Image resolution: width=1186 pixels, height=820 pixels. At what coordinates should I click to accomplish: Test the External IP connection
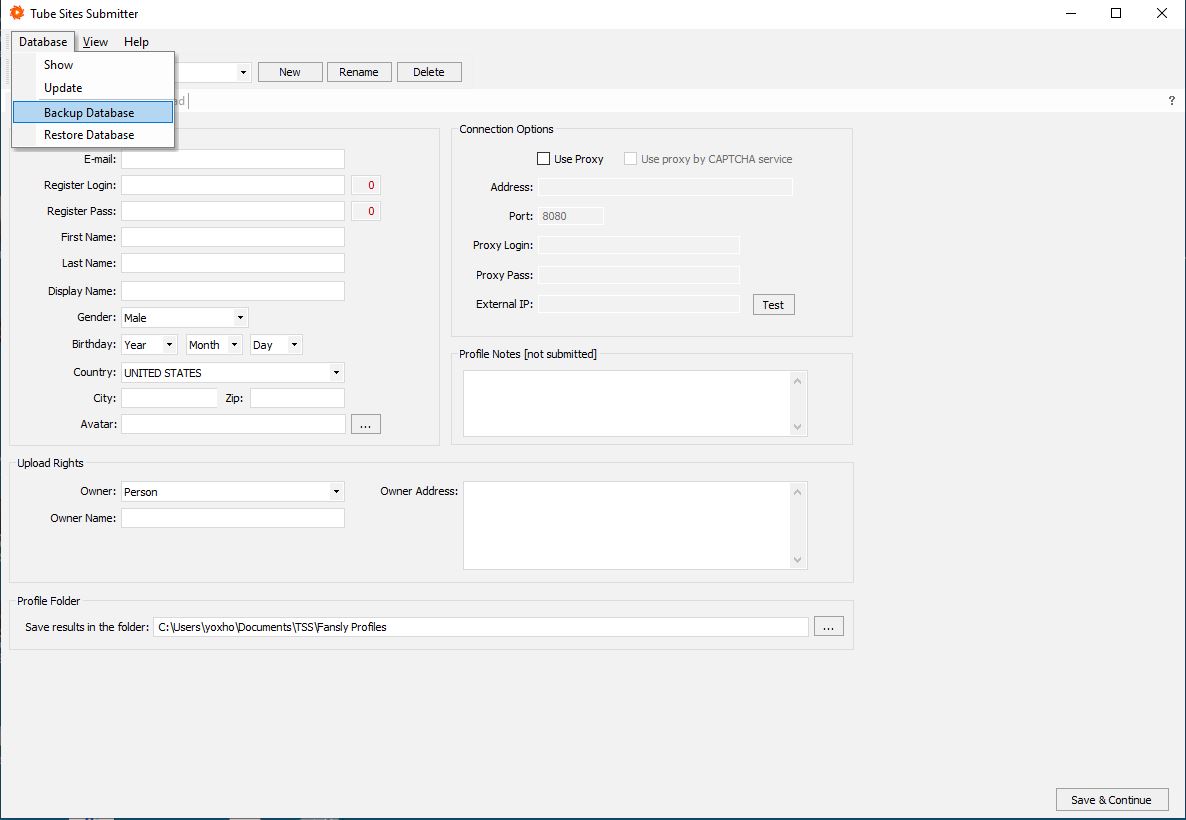[773, 304]
